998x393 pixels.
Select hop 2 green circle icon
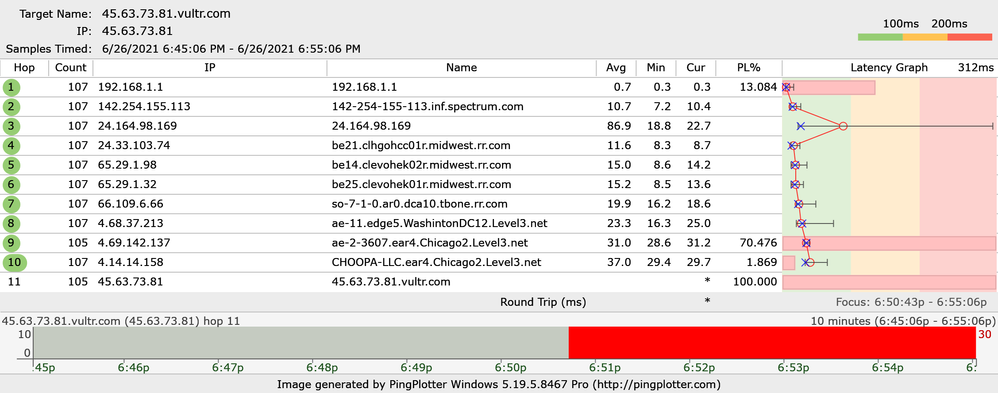point(11,106)
